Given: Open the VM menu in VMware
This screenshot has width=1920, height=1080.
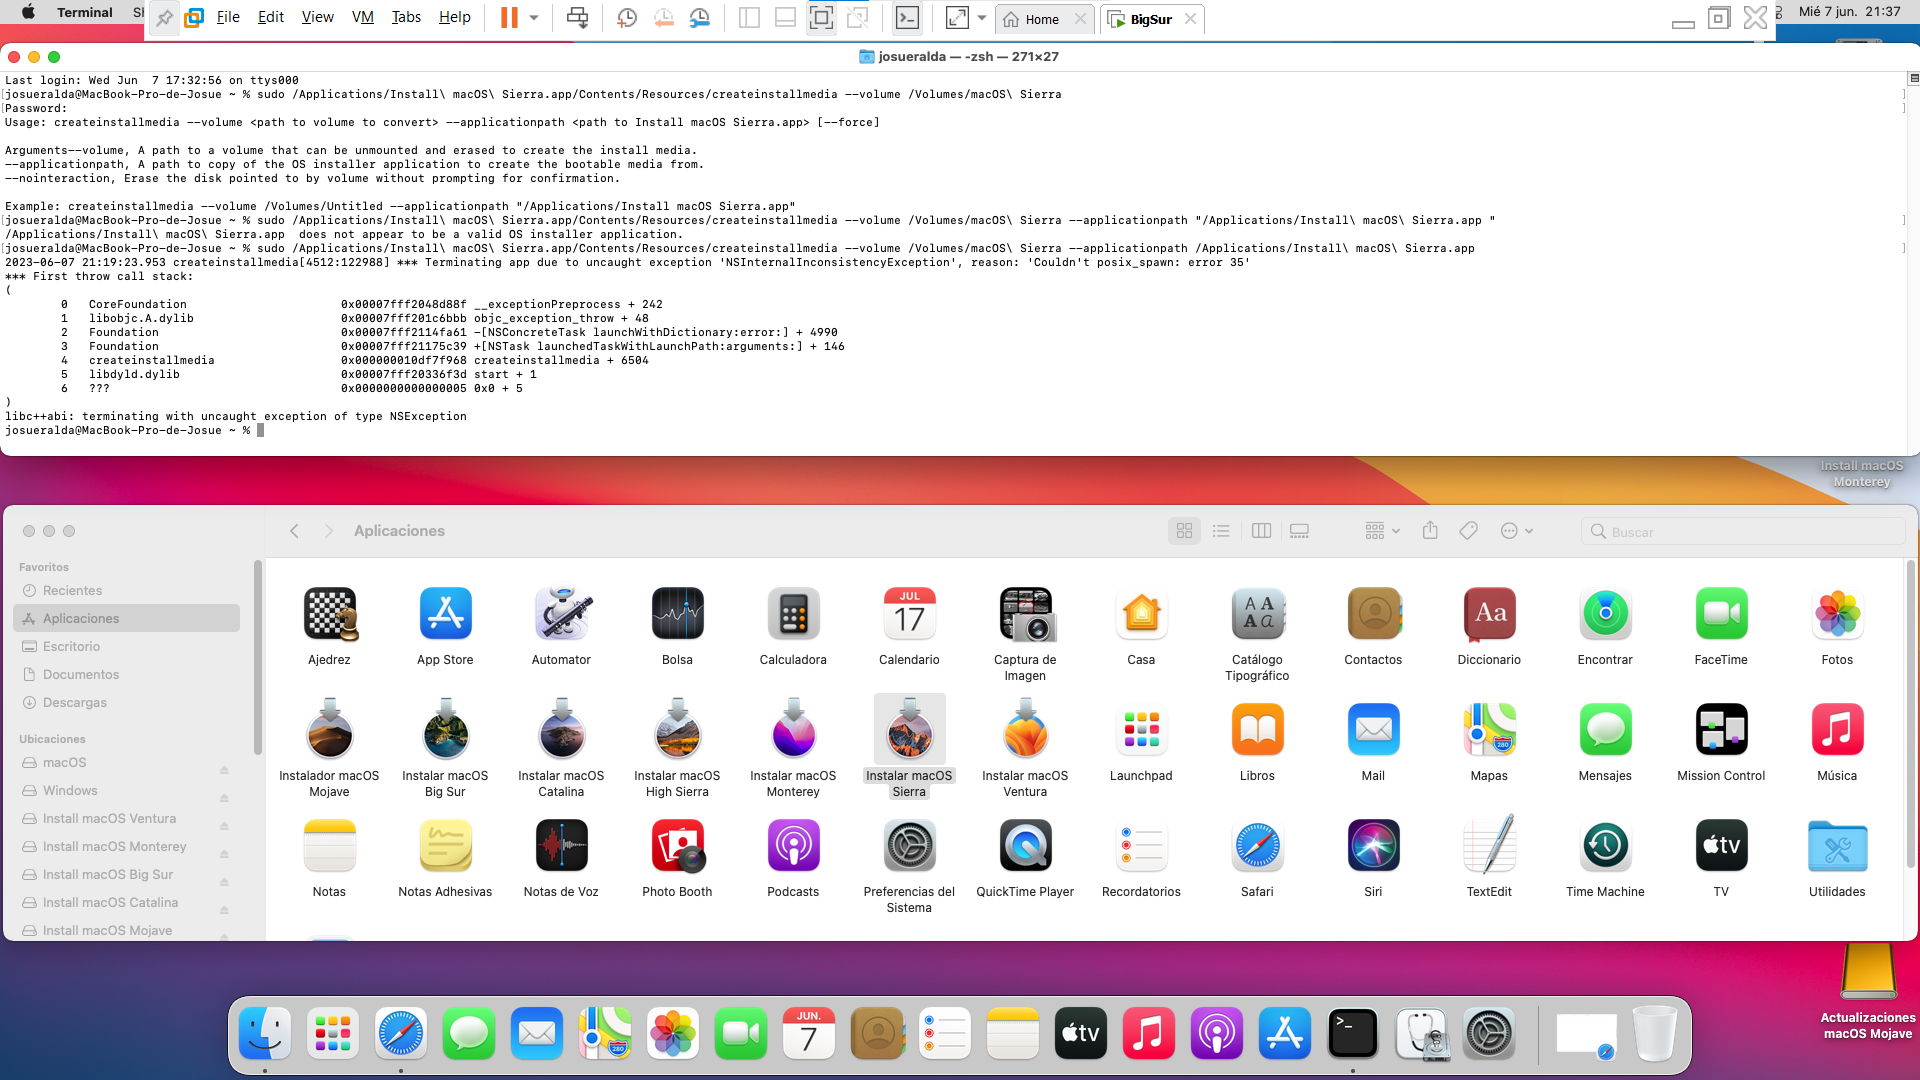Looking at the screenshot, I should 362,17.
